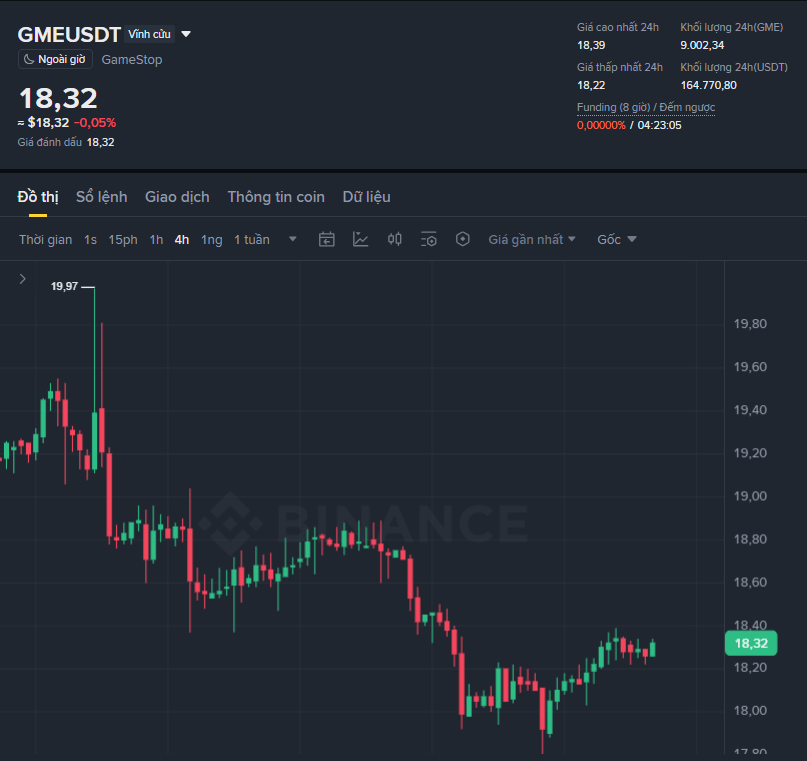Click the 19,80 price axis label

tap(750, 324)
